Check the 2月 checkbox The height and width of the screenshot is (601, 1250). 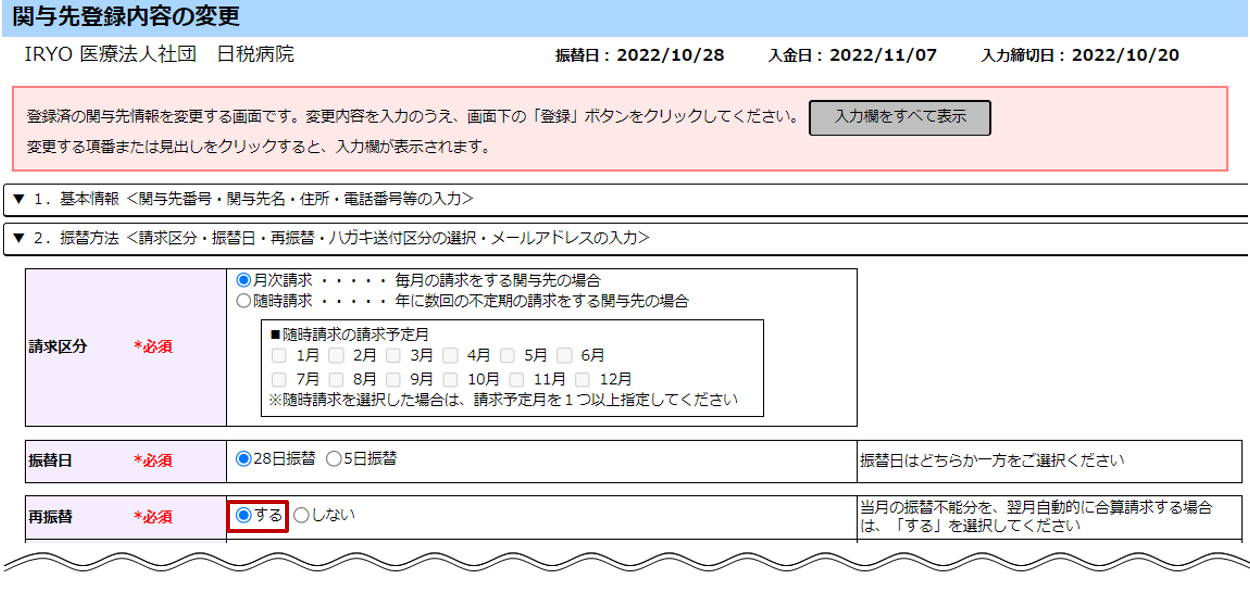pos(337,355)
